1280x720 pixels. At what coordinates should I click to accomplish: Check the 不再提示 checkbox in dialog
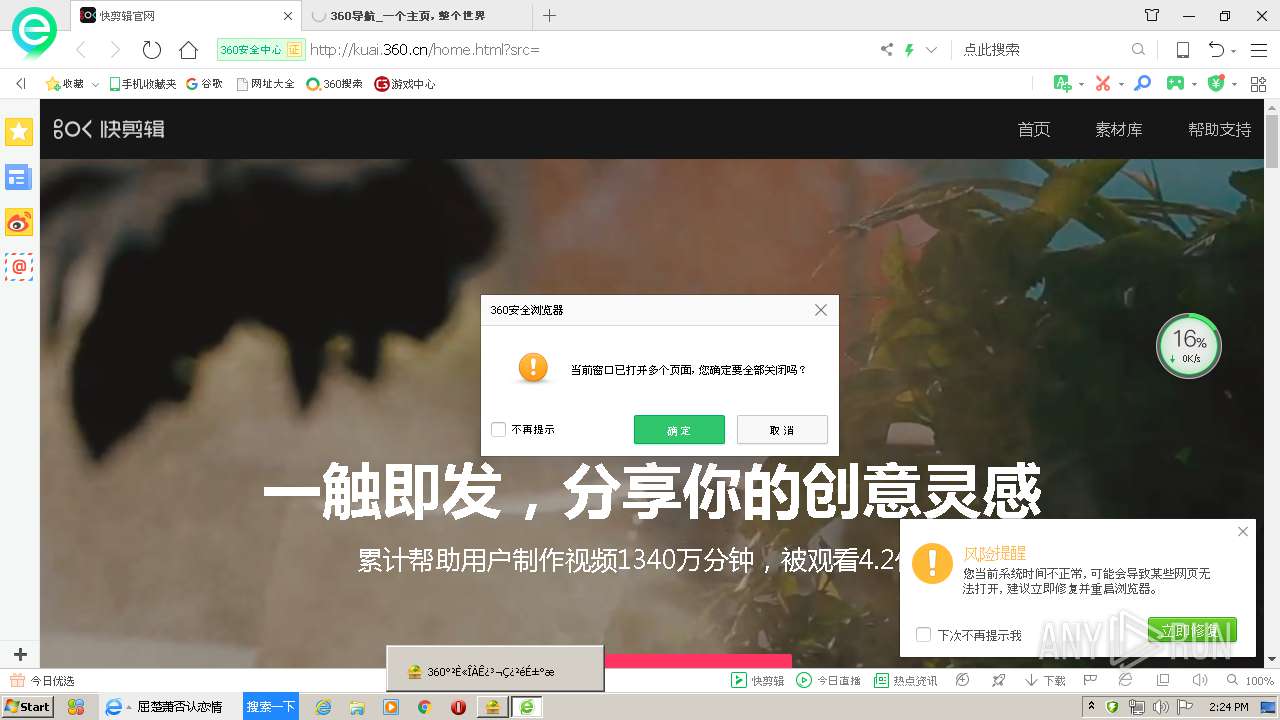pos(499,430)
